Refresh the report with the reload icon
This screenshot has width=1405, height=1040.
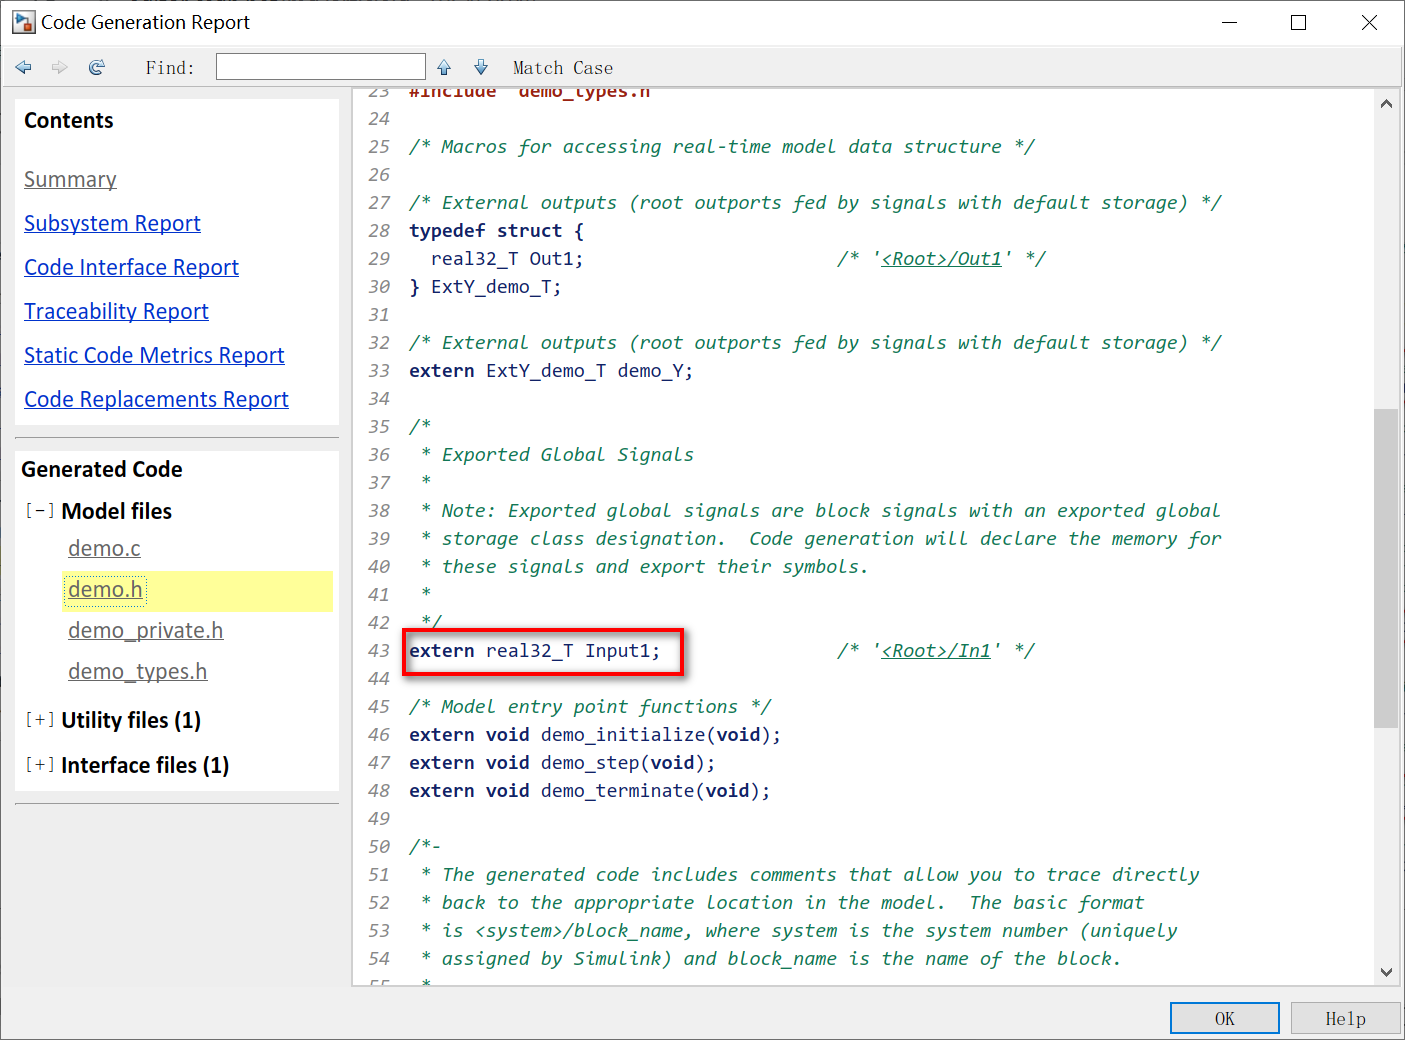pos(97,67)
